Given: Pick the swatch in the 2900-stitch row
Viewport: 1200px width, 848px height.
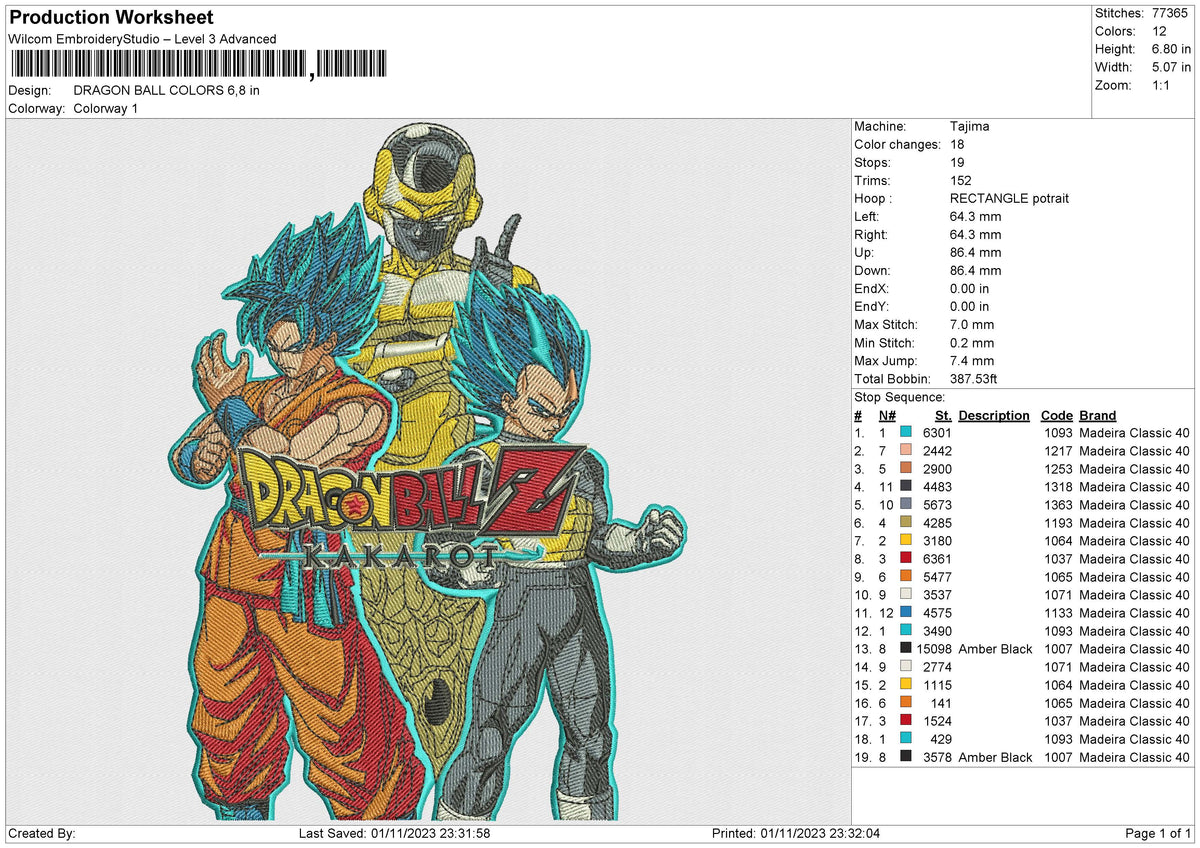Looking at the screenshot, I should pyautogui.click(x=906, y=469).
